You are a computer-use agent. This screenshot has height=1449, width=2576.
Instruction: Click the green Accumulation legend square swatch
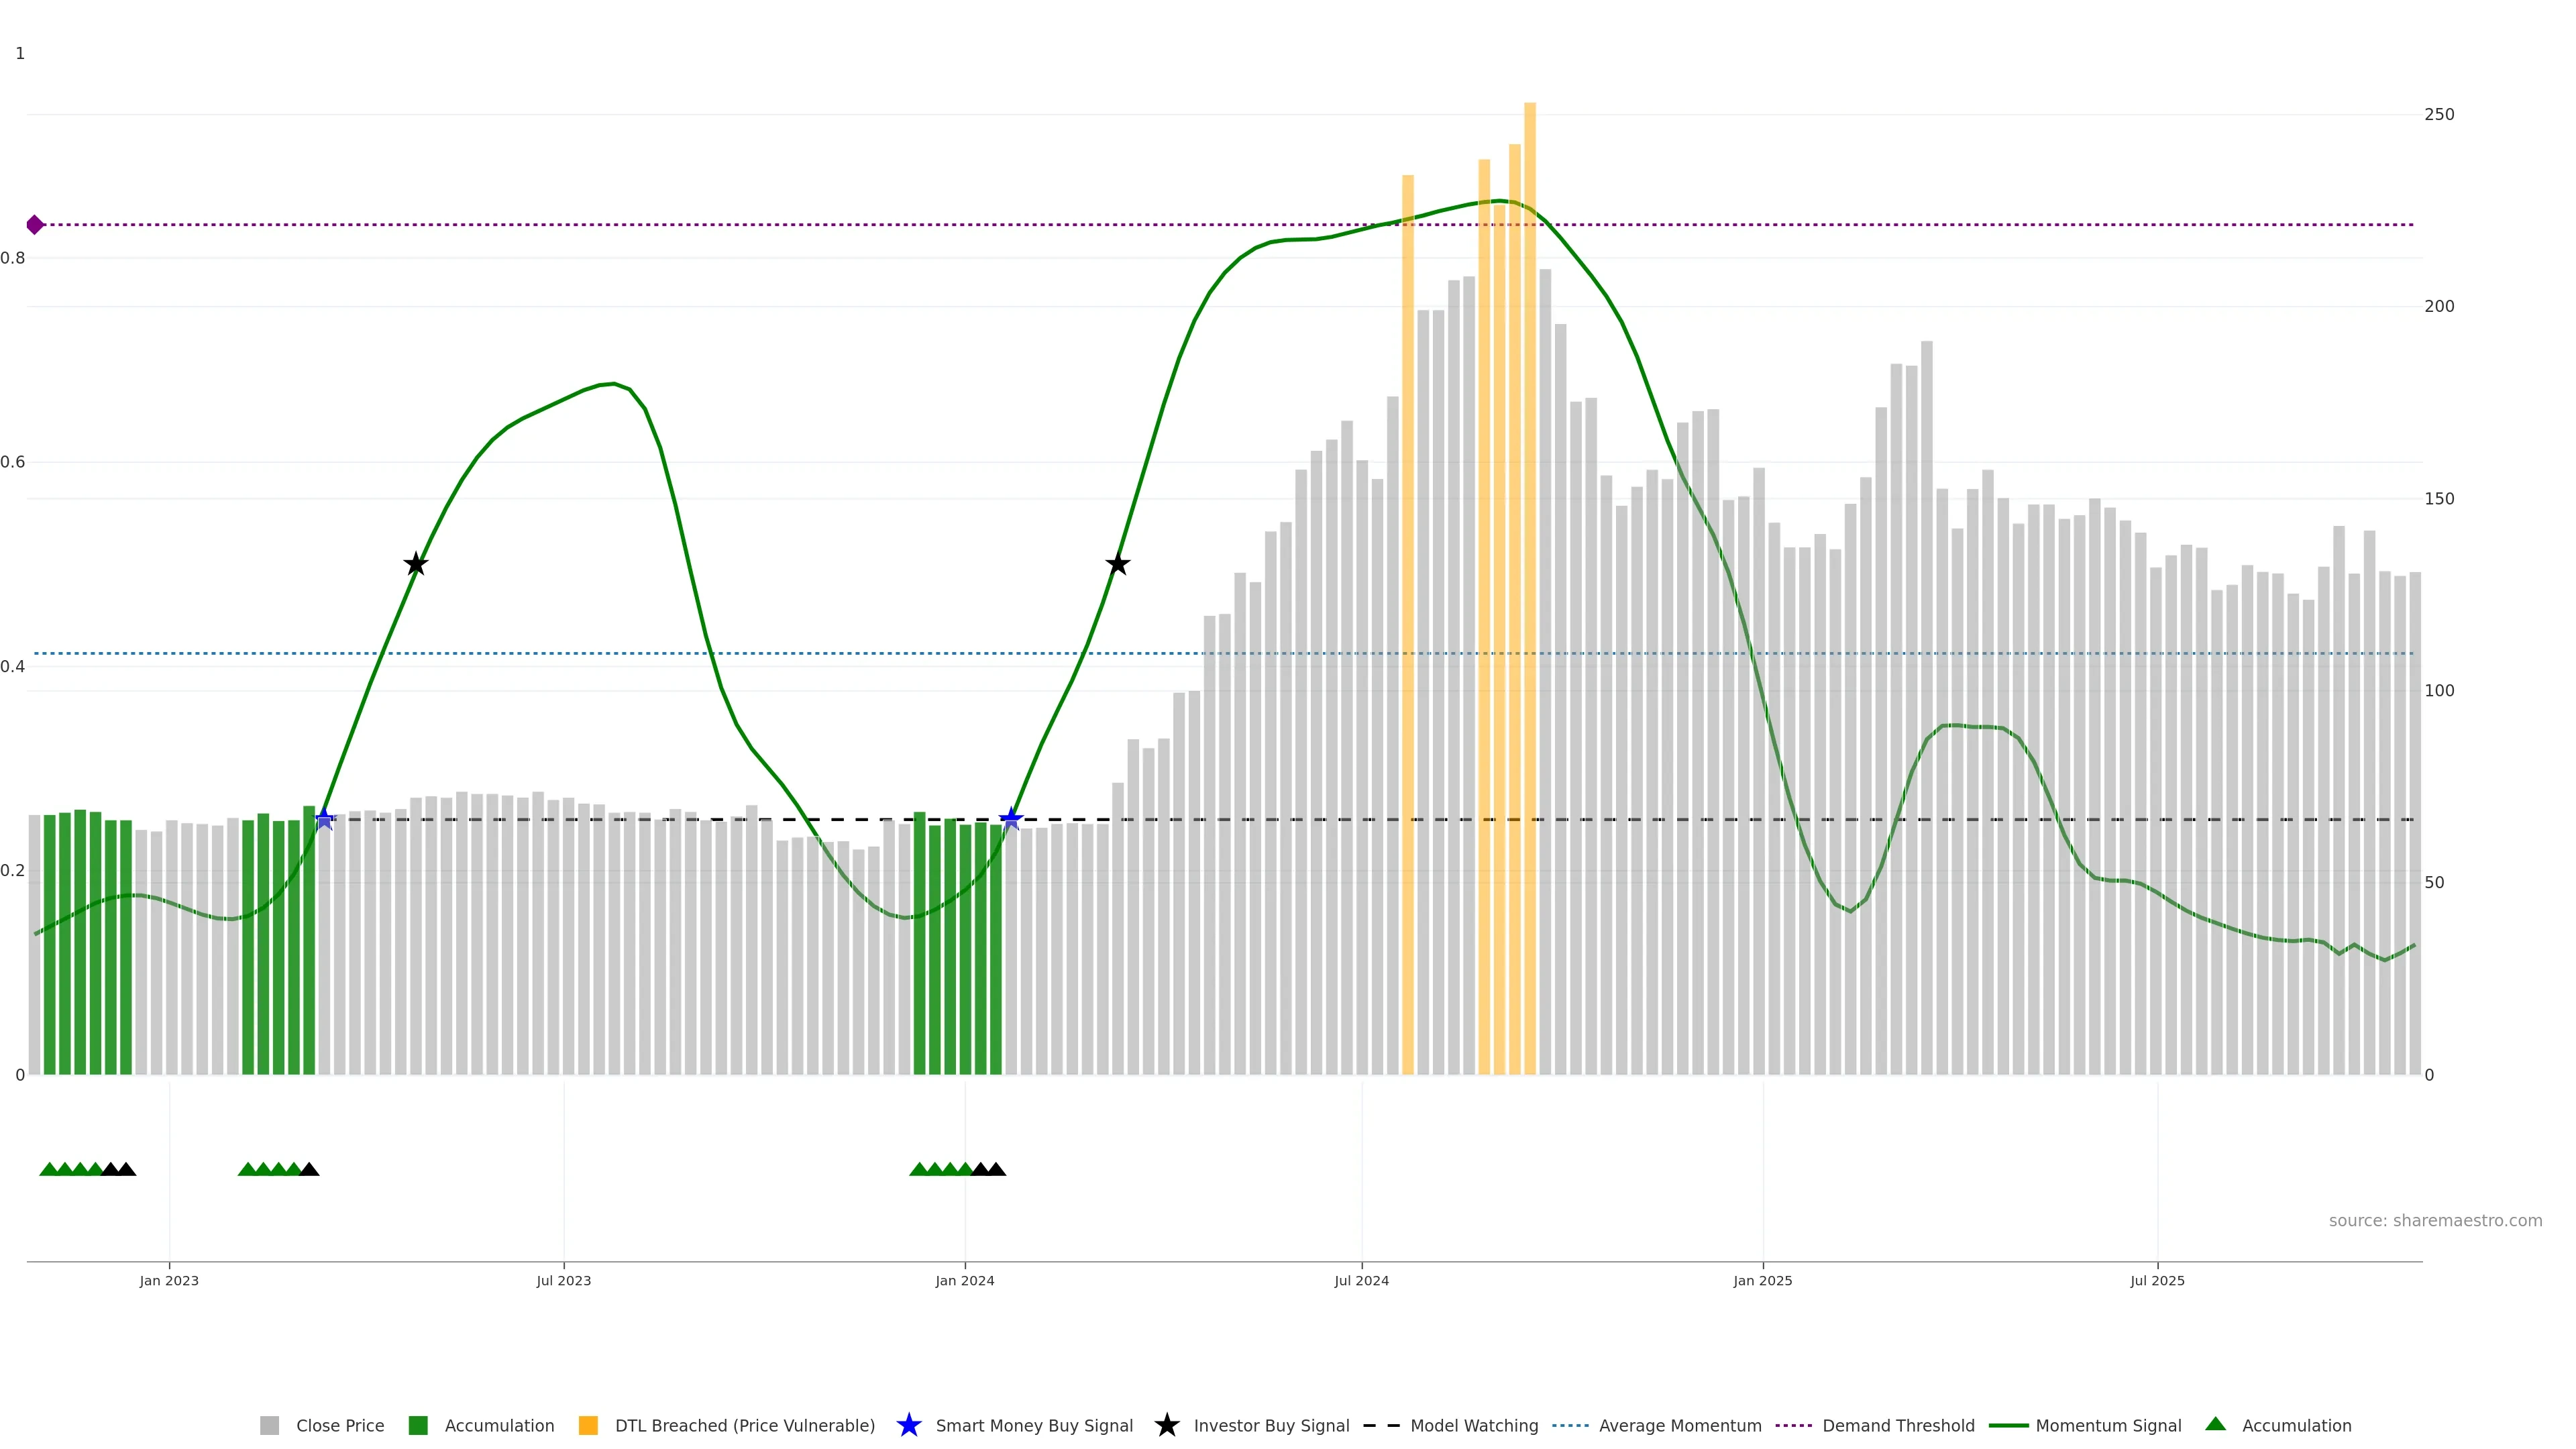[x=418, y=1426]
